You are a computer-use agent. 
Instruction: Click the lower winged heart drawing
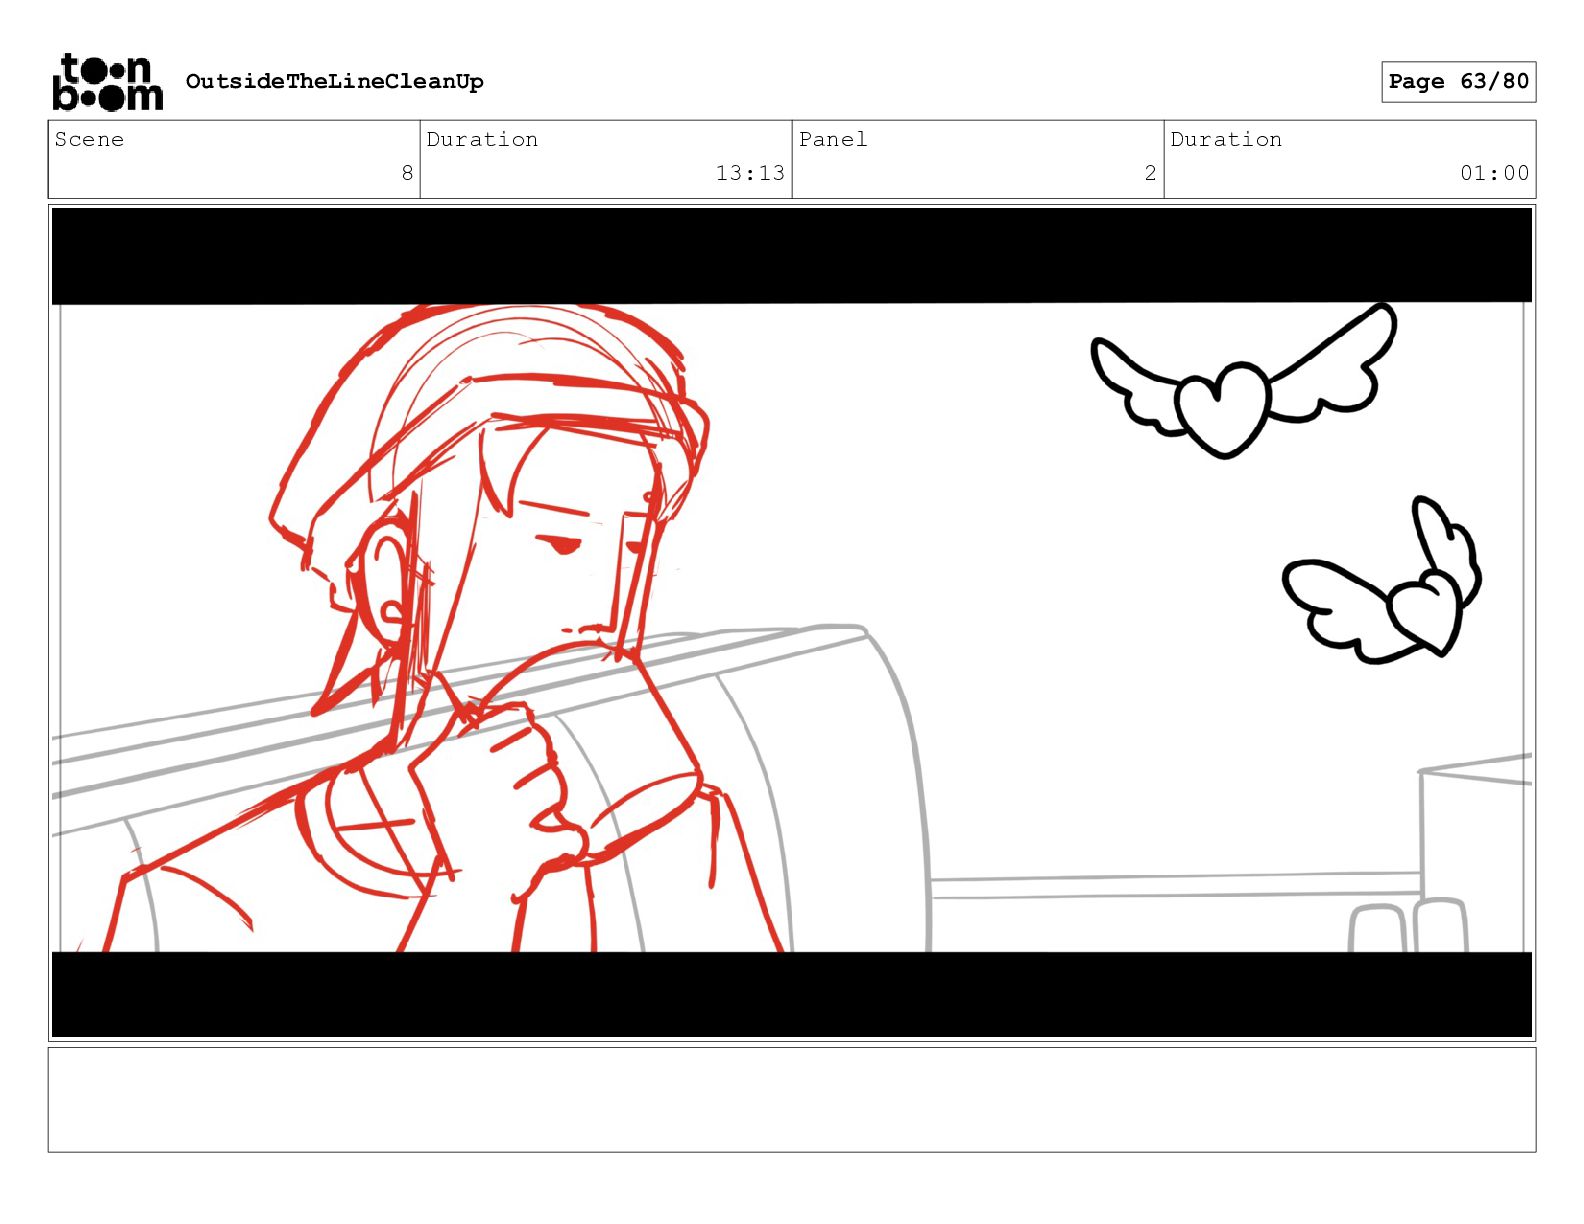(x=1382, y=580)
